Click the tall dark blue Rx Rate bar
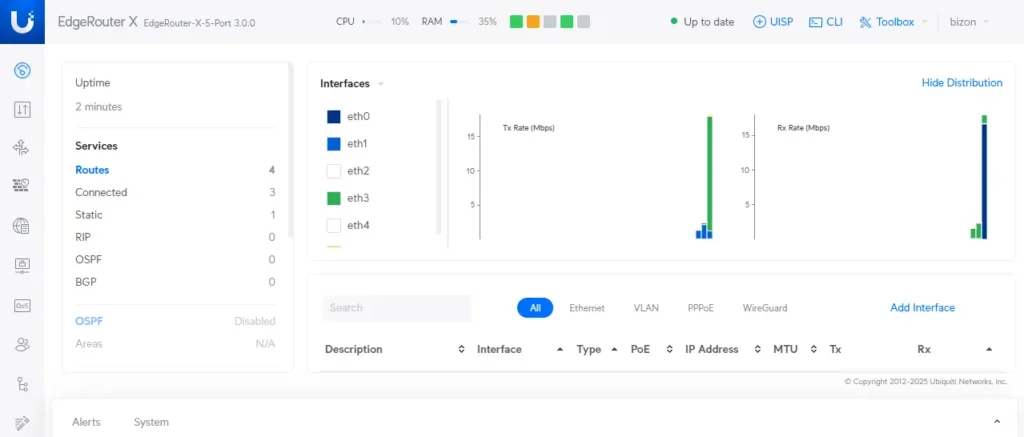Image resolution: width=1024 pixels, height=437 pixels. (x=984, y=182)
